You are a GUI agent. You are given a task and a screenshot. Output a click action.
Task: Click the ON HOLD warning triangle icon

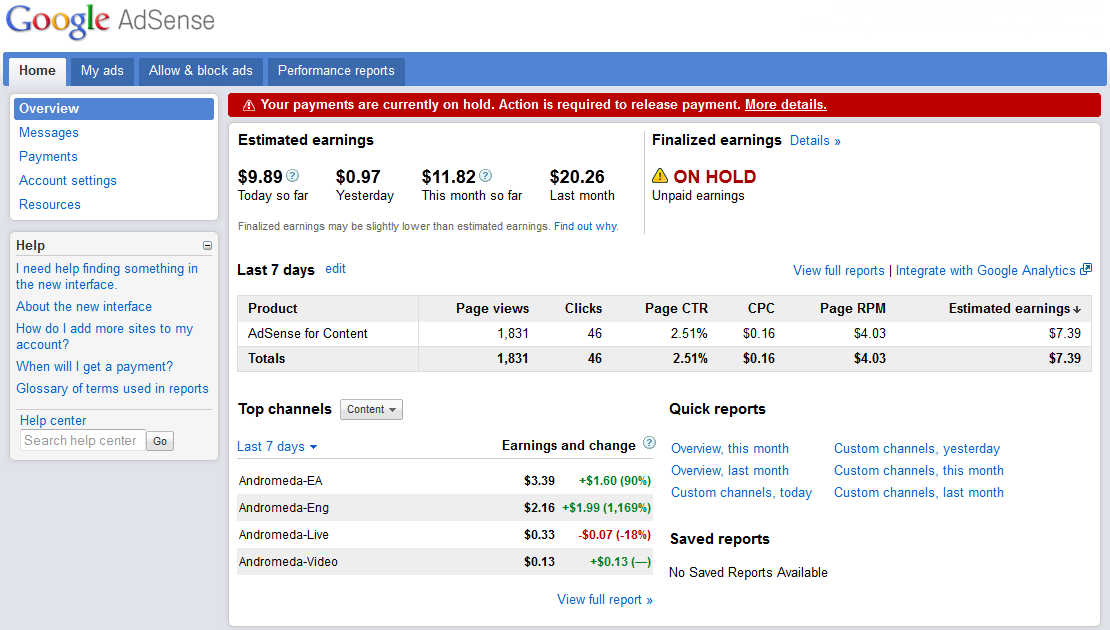pyautogui.click(x=660, y=176)
